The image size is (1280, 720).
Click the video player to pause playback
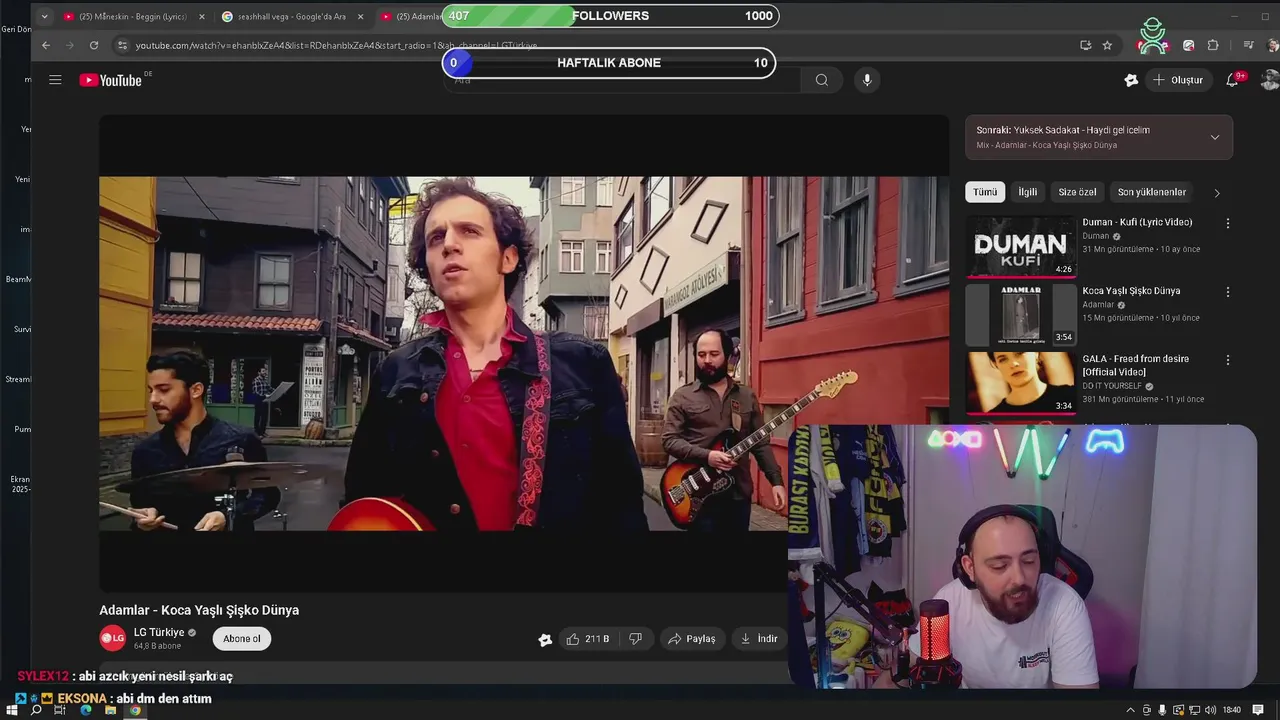click(x=524, y=353)
